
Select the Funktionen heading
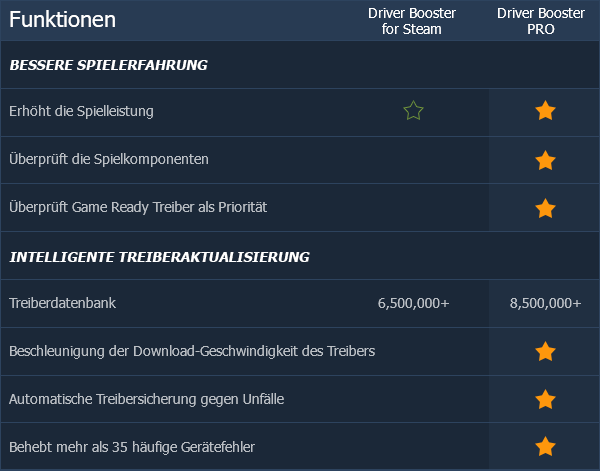click(62, 20)
